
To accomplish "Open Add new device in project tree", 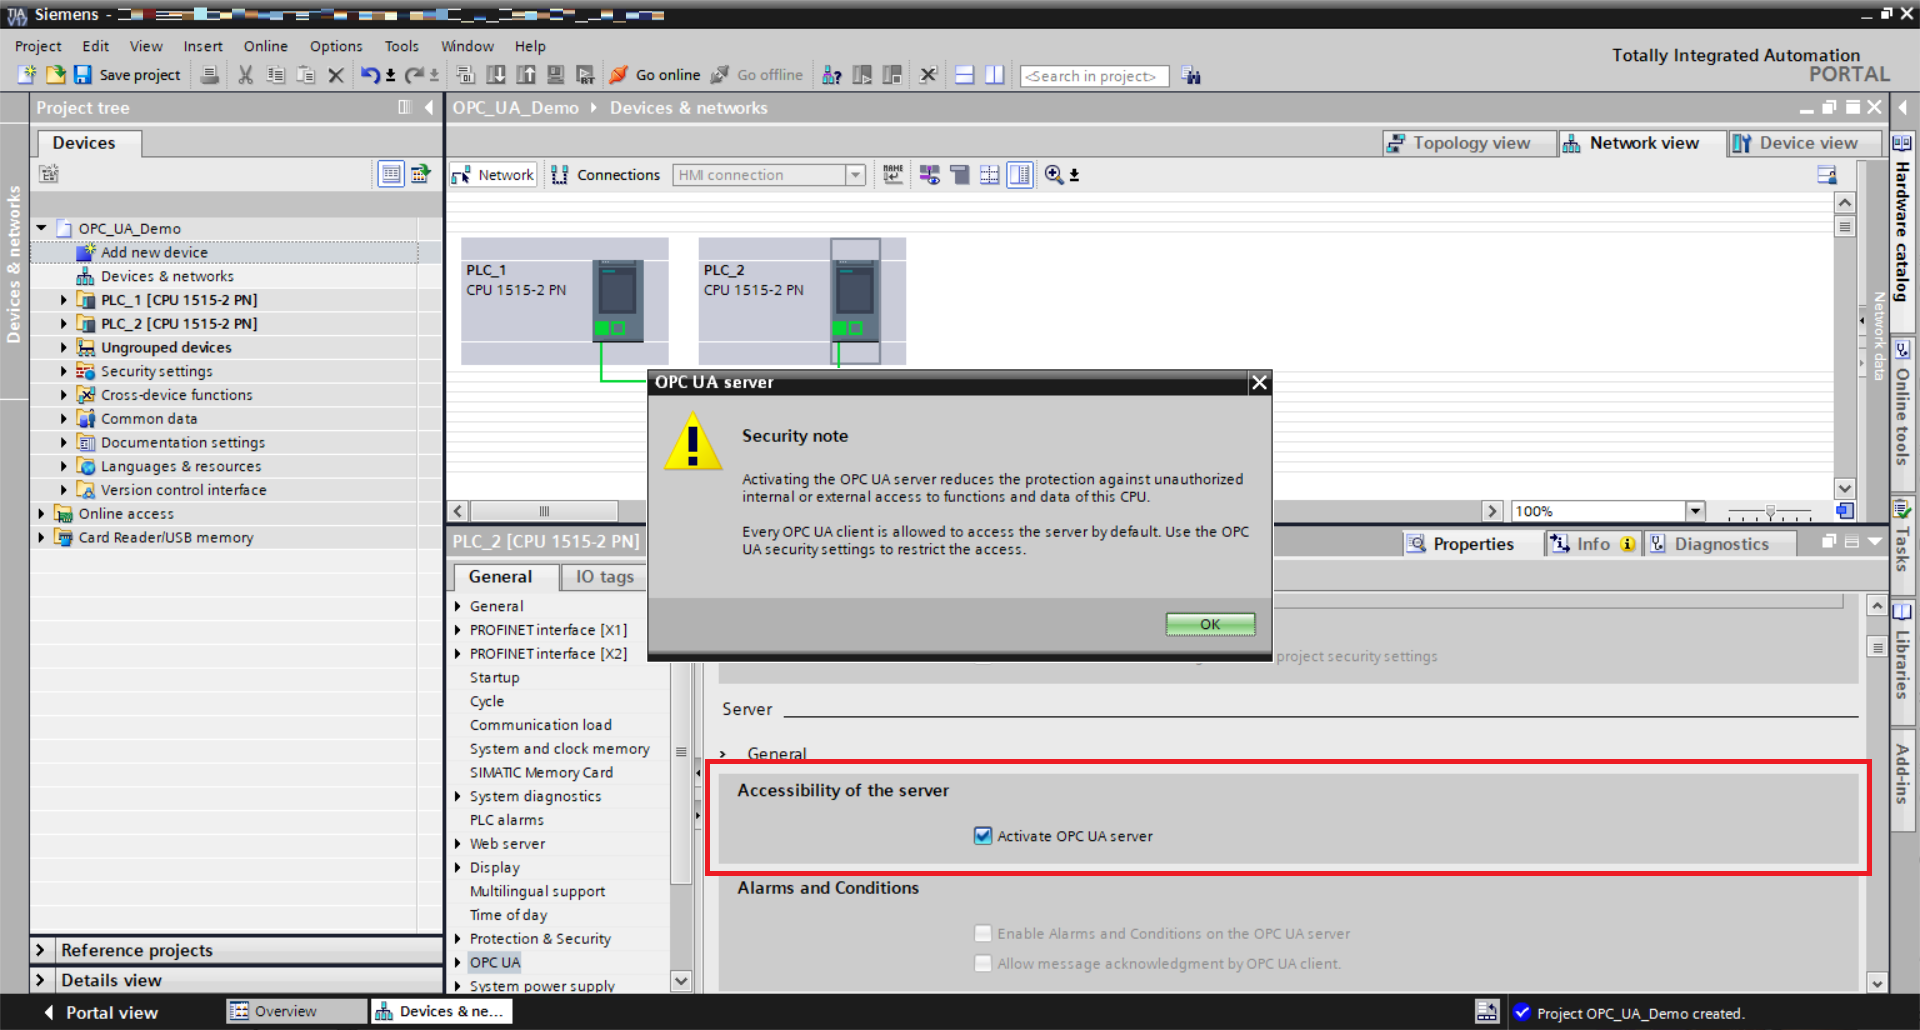I will [x=154, y=252].
